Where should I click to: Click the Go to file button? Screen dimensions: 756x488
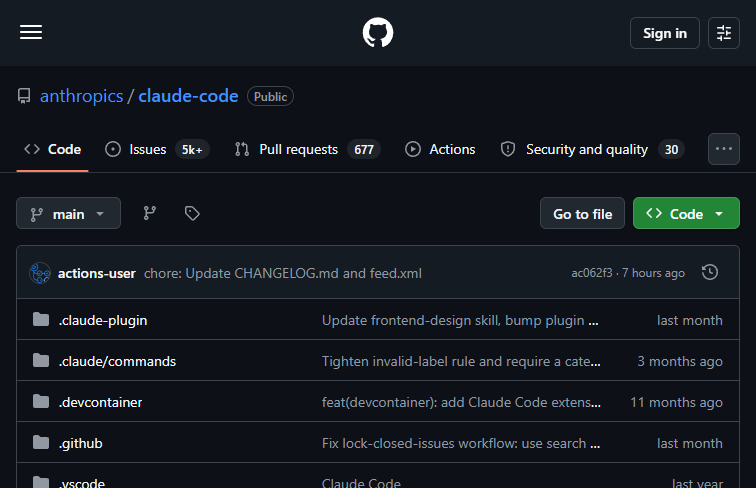point(582,213)
